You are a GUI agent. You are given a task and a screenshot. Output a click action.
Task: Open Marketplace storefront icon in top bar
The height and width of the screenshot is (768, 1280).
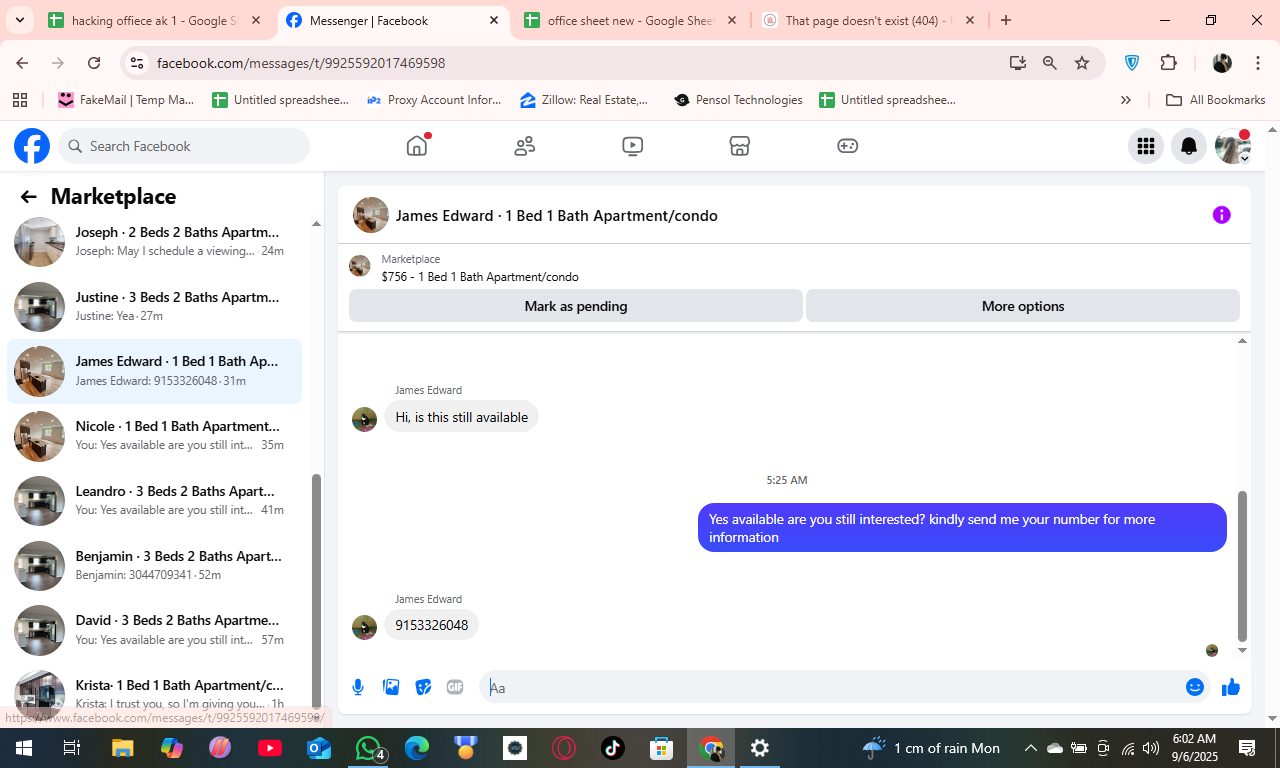[x=740, y=146]
